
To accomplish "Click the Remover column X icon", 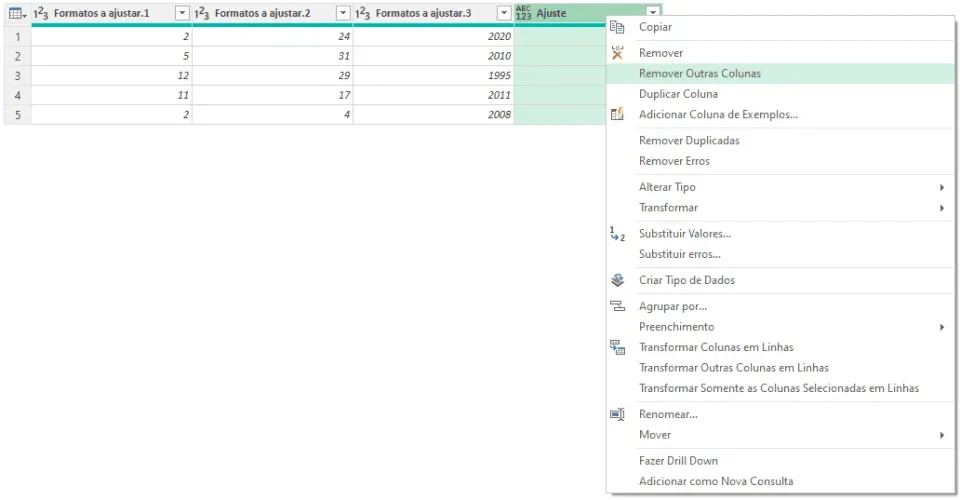I will 617,53.
